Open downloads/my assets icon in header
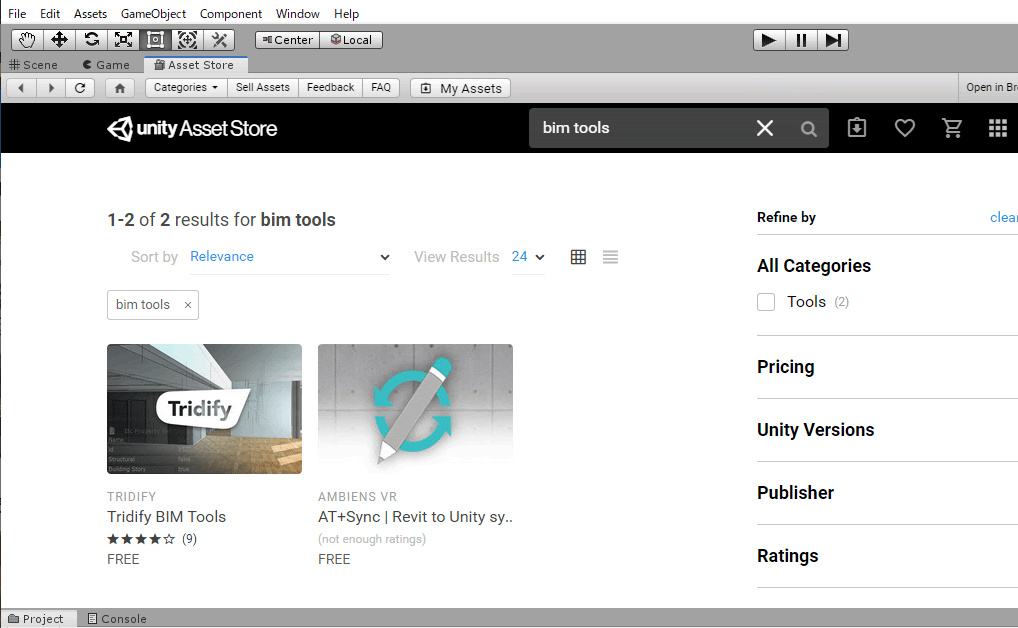 [857, 128]
